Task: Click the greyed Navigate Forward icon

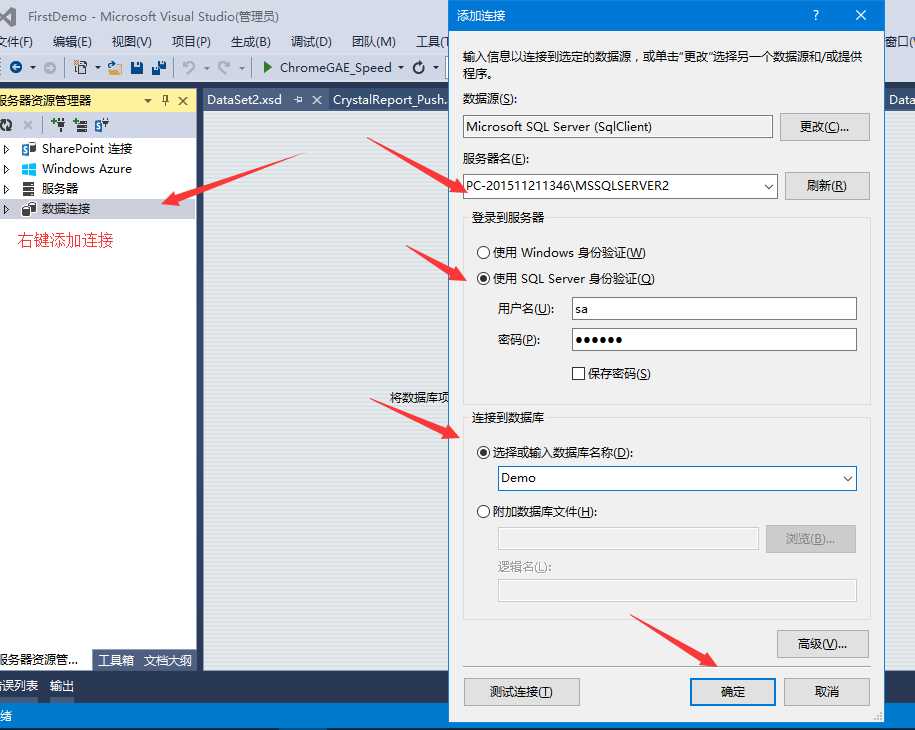Action: (50, 68)
